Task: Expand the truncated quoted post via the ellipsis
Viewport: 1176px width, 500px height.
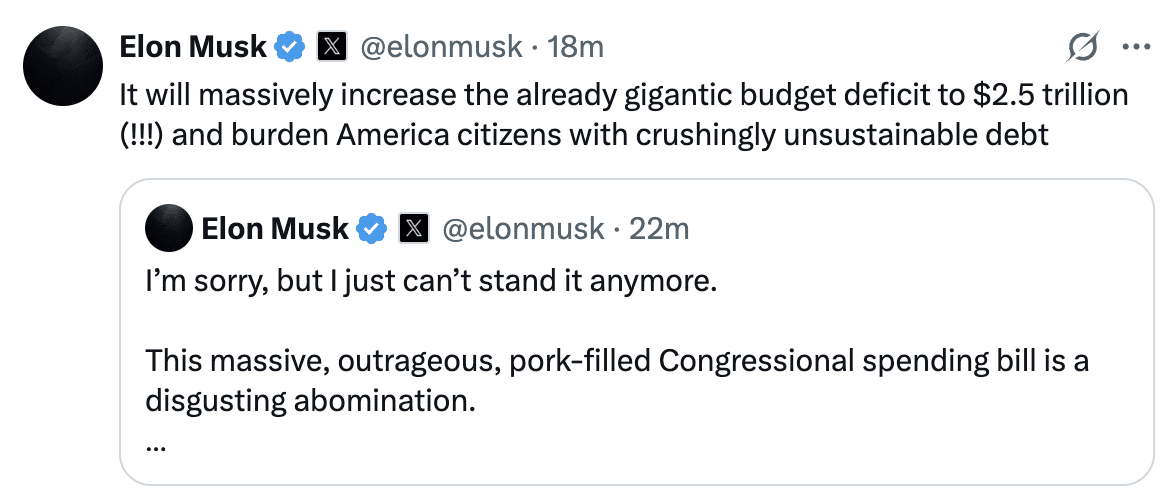Action: tap(155, 445)
